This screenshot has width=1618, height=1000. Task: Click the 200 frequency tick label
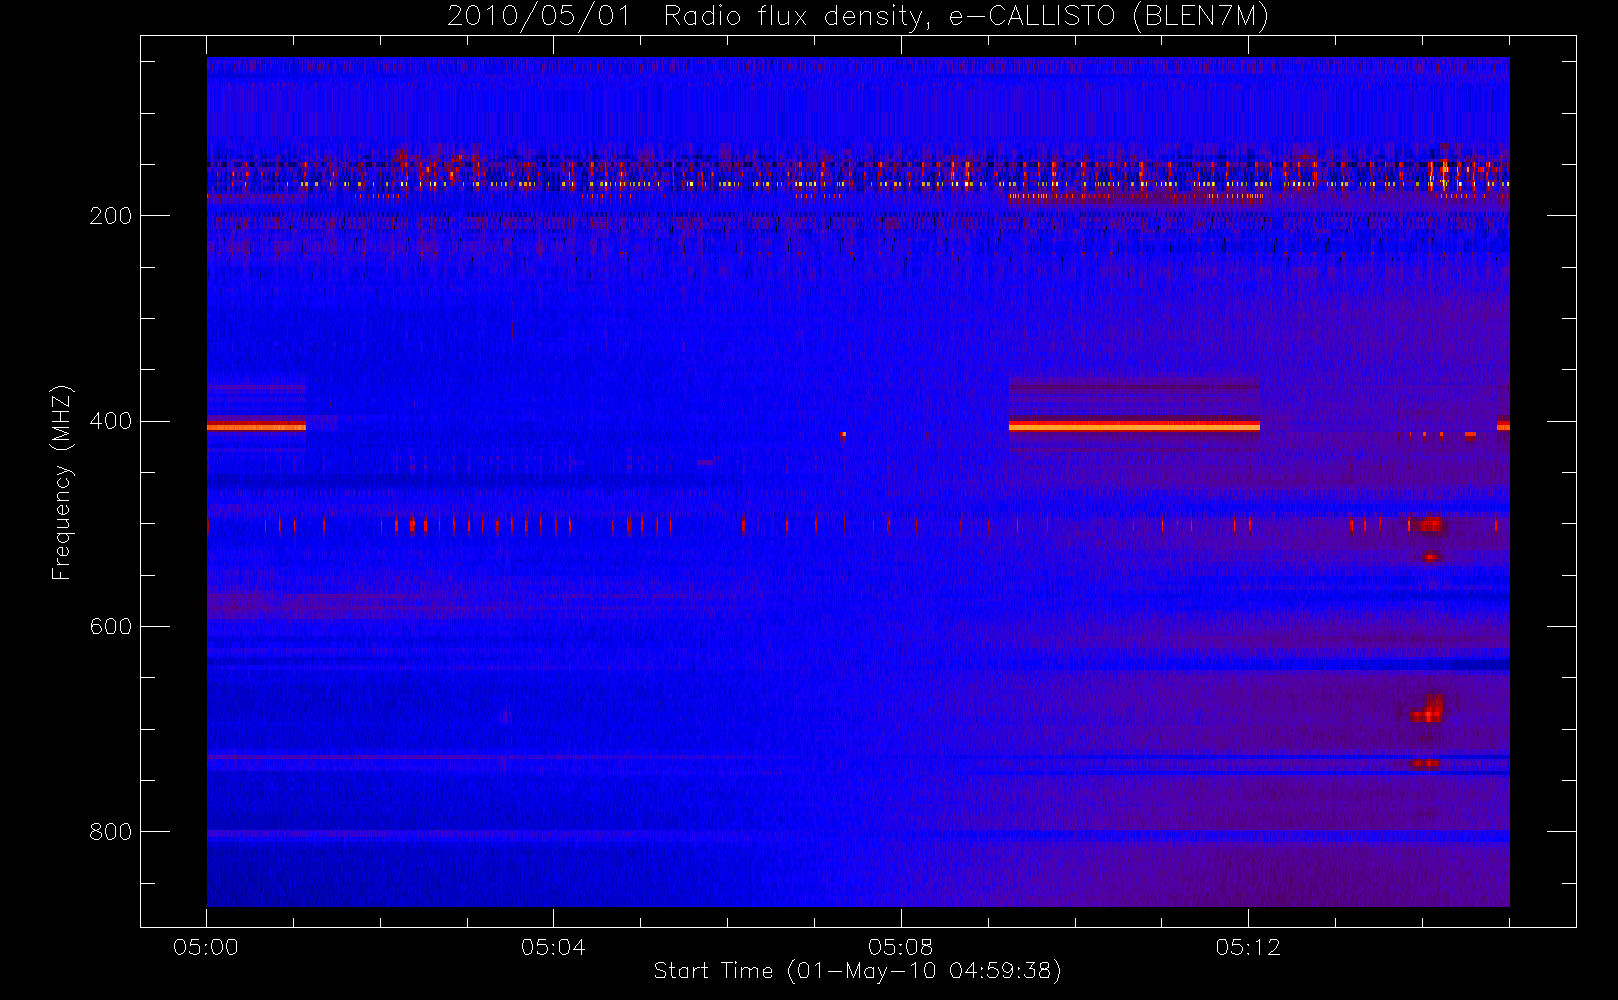tap(110, 216)
